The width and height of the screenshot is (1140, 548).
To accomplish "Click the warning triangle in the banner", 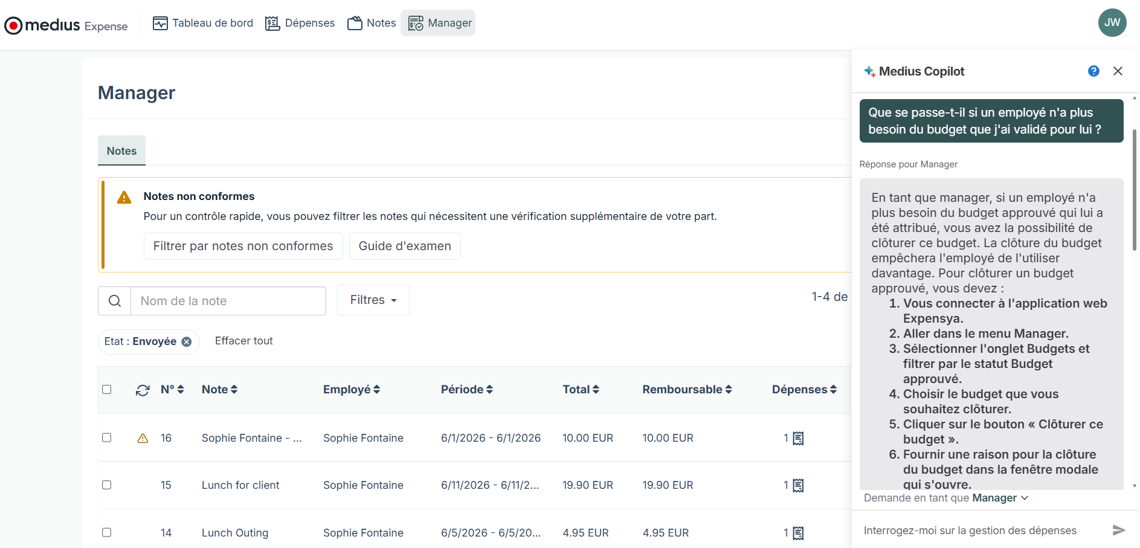I will [x=124, y=197].
